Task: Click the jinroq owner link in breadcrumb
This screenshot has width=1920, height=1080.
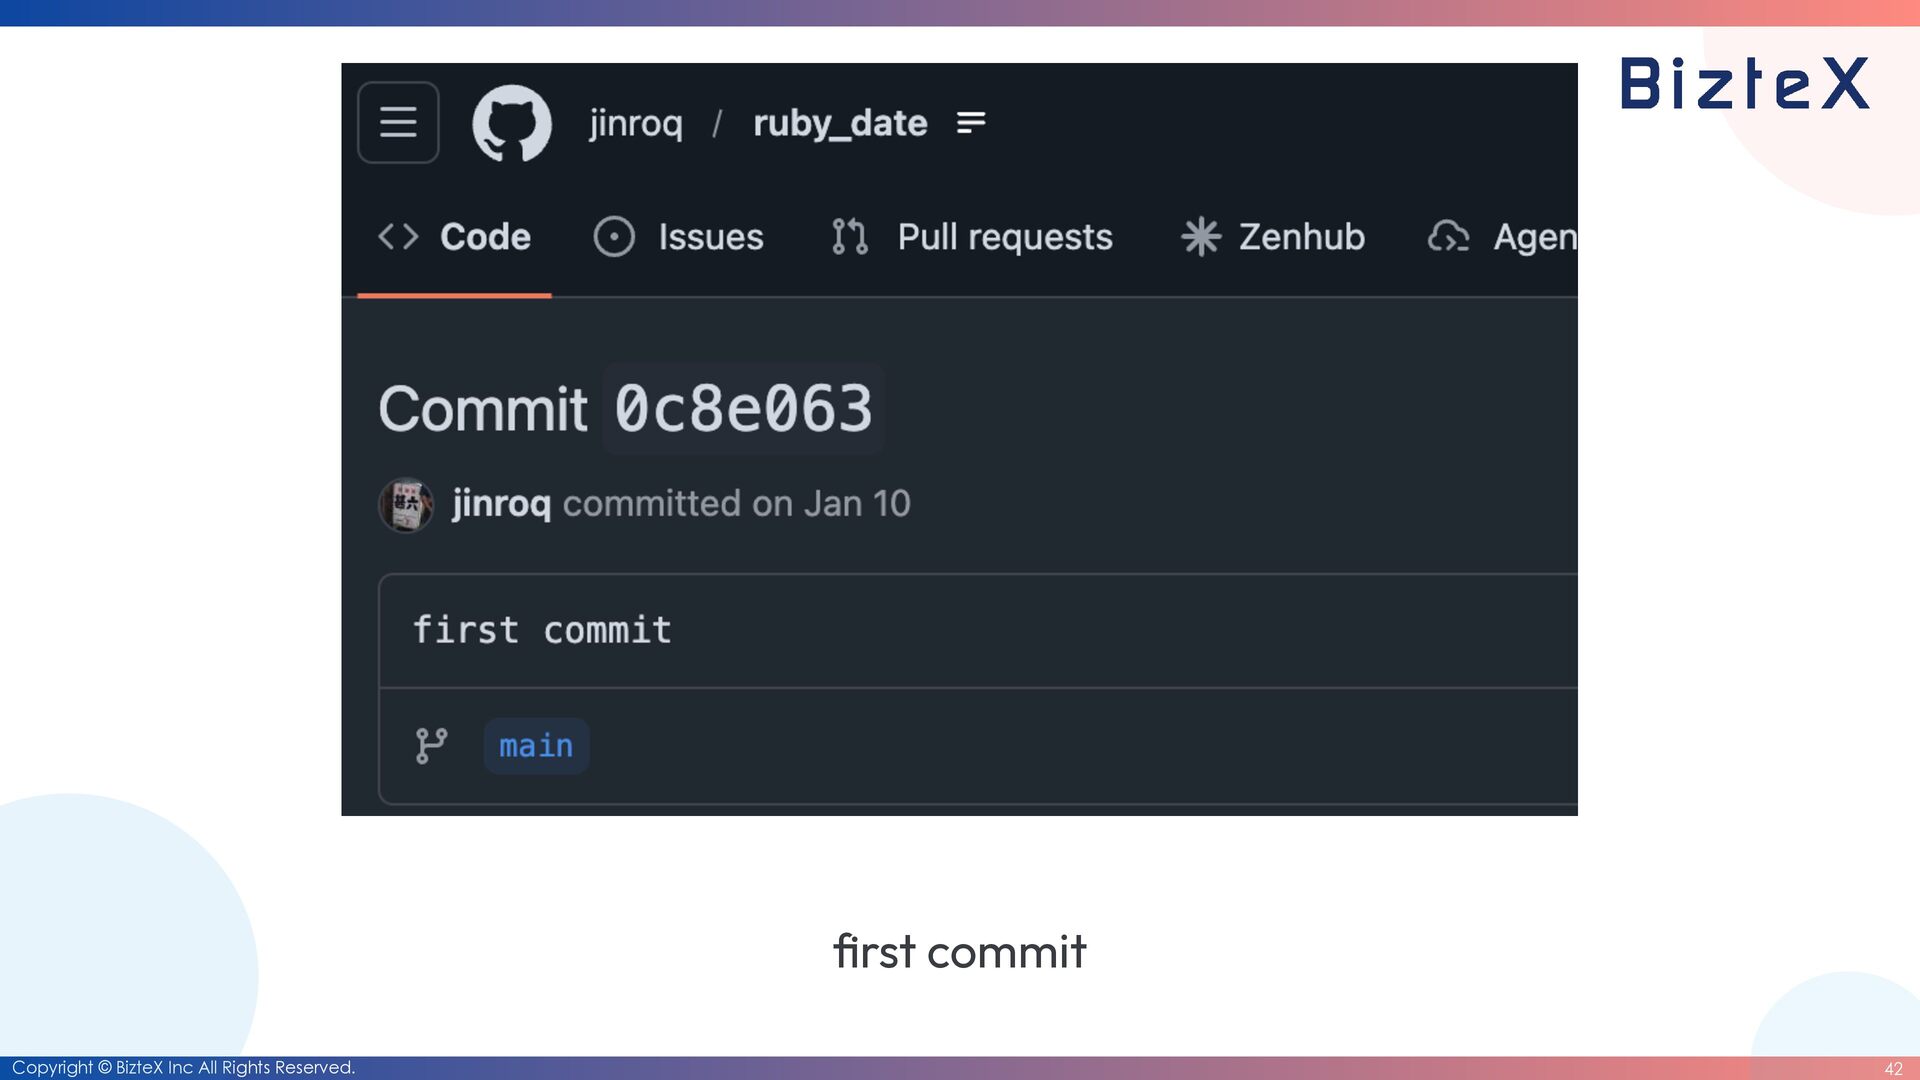Action: click(x=636, y=123)
